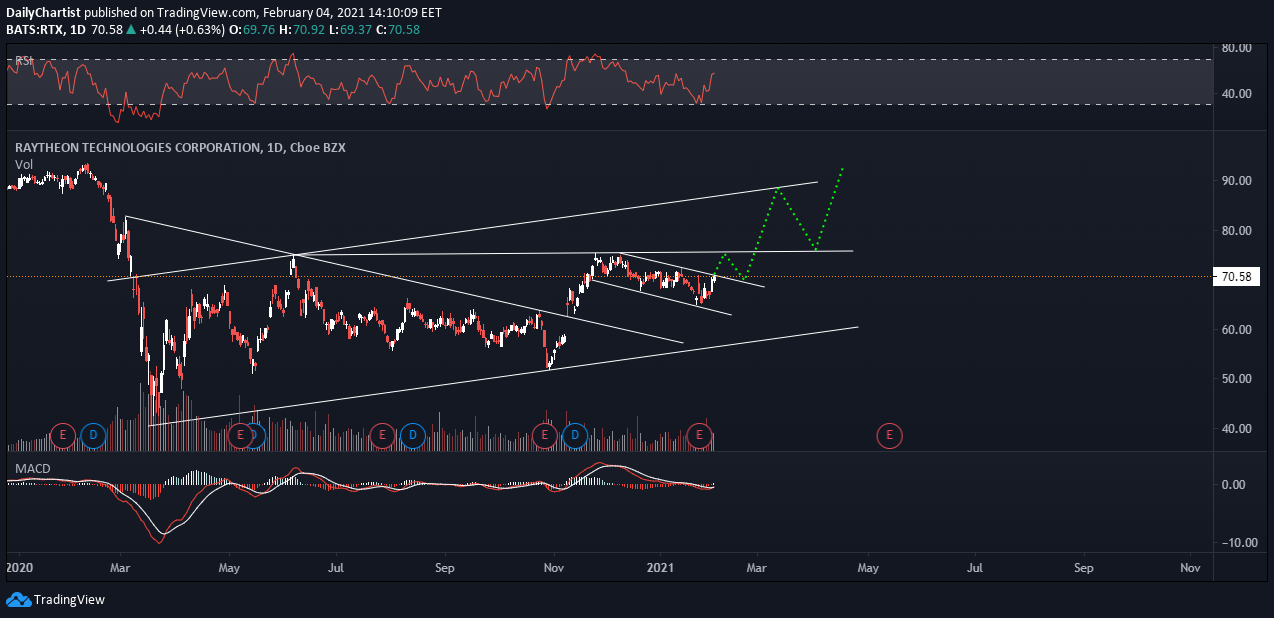Click the dividend marker nearest August 2020
The image size is (1274, 618).
pos(412,435)
